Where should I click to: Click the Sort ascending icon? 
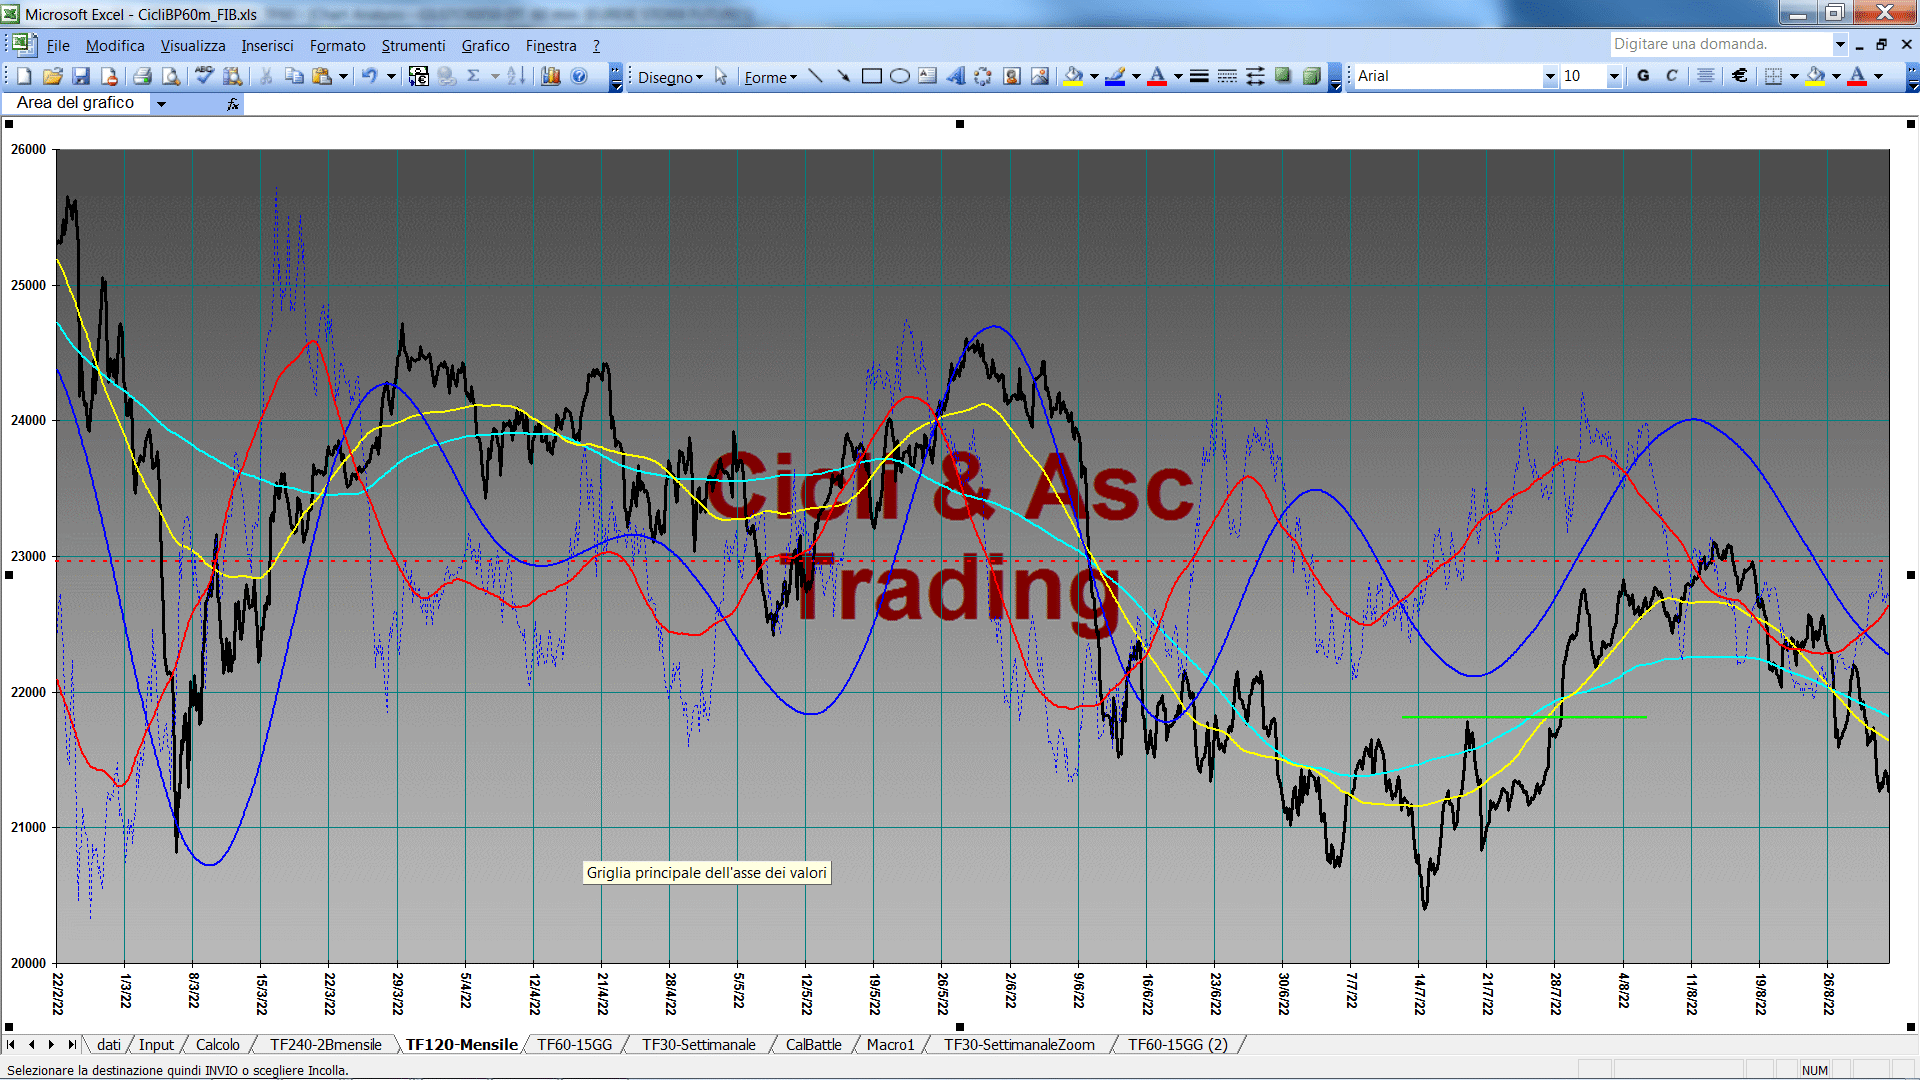click(x=516, y=76)
